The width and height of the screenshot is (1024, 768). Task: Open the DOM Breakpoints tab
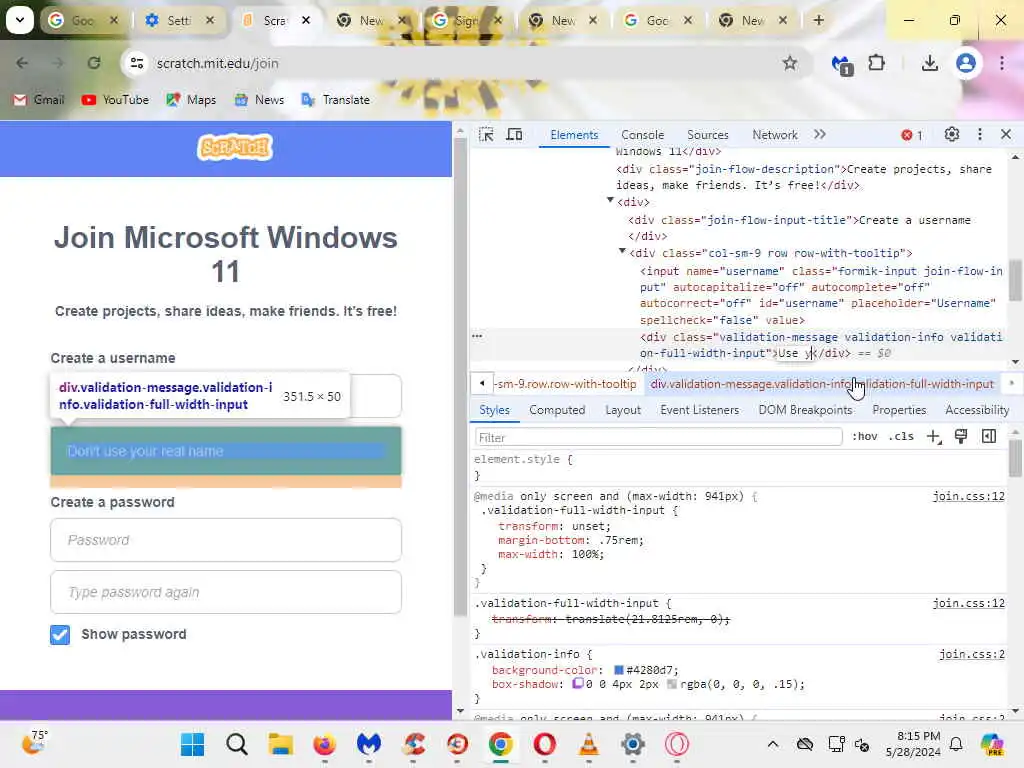coord(805,410)
